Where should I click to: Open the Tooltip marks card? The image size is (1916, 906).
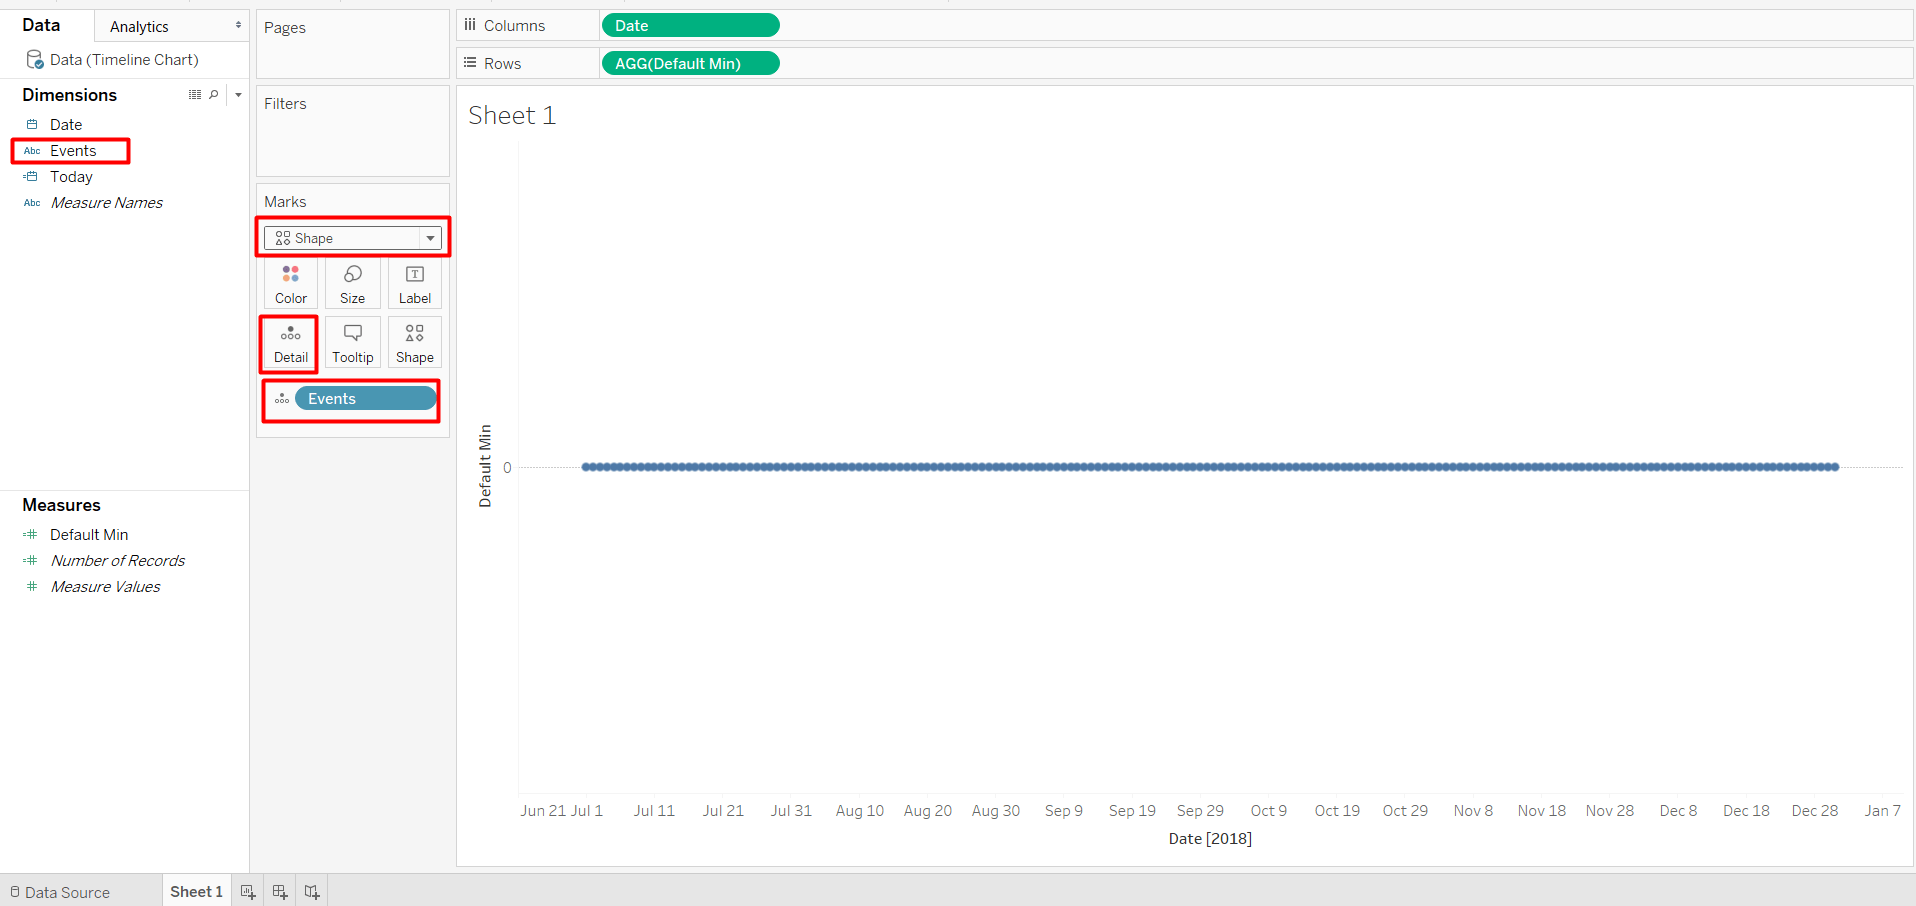click(x=352, y=343)
